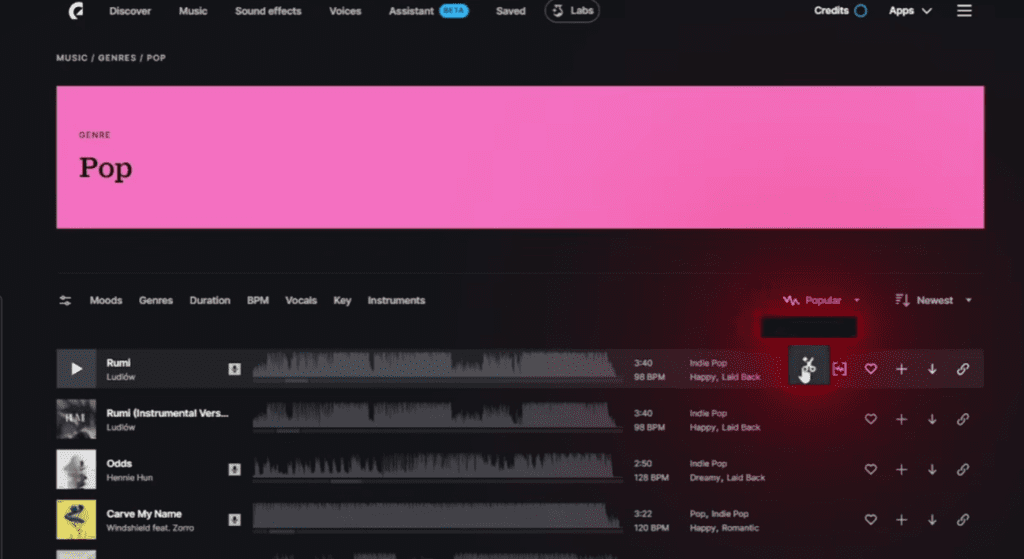Favorite the Rumi track with the heart
1024x559 pixels.
870,369
